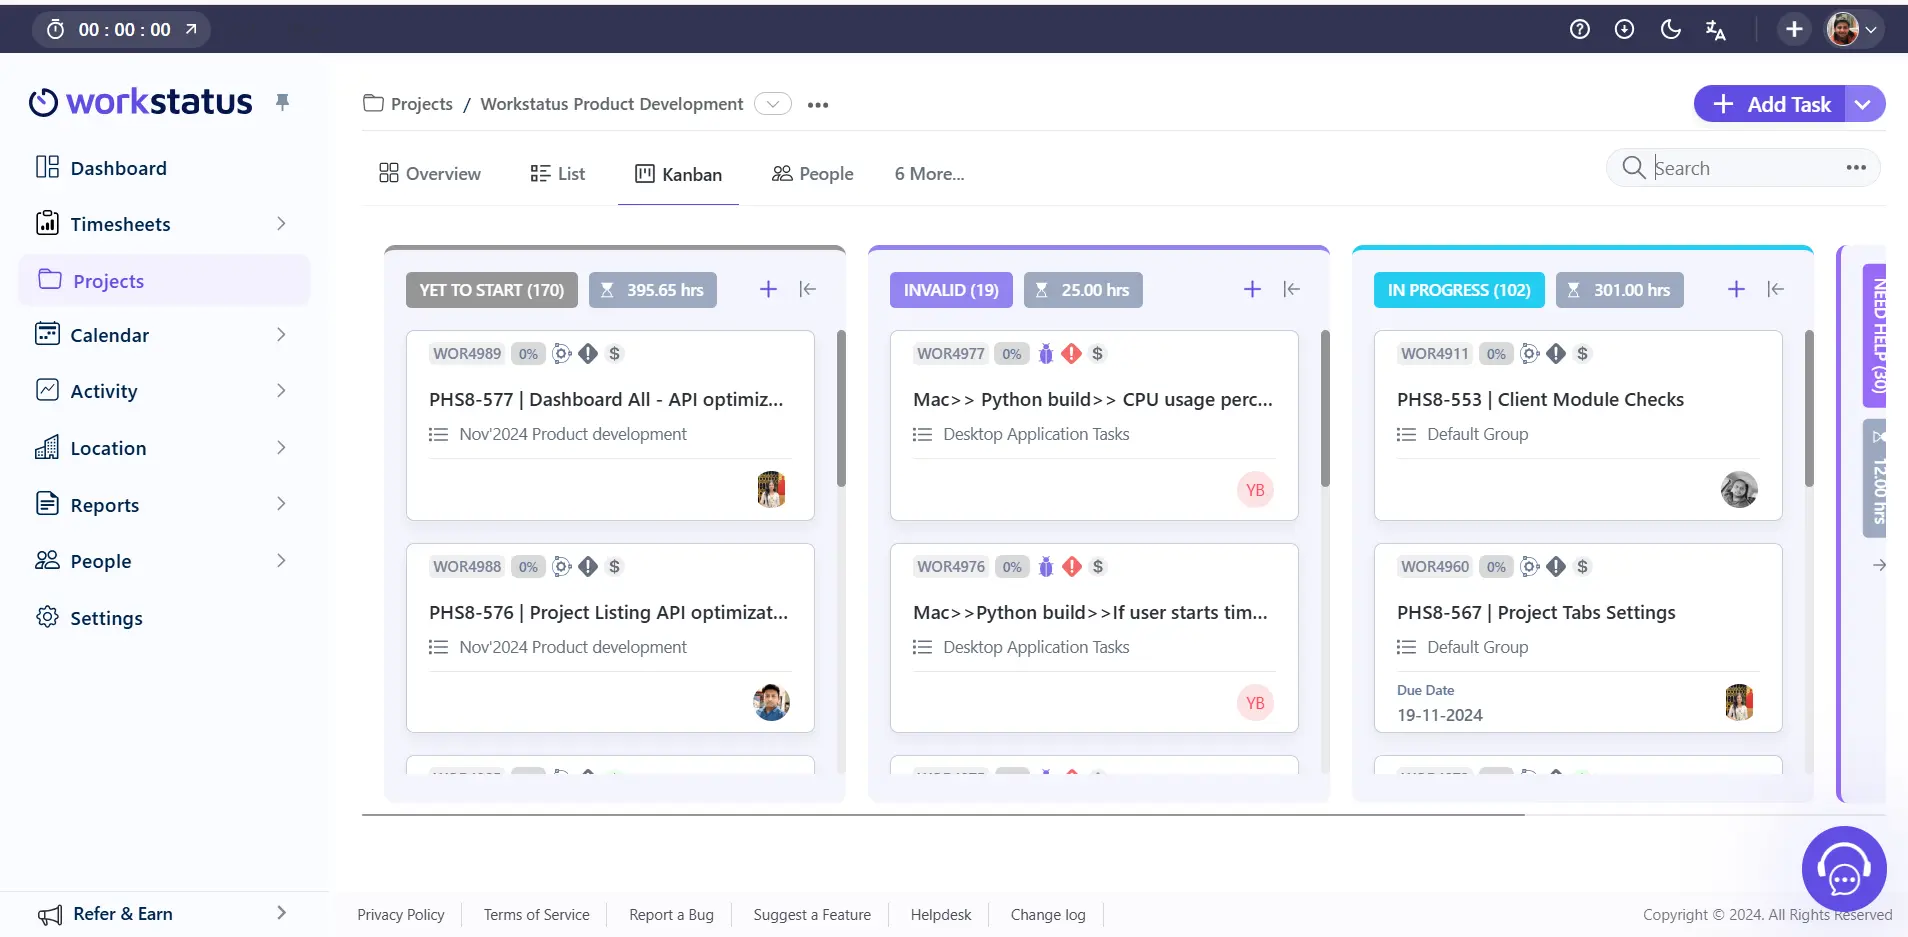The image size is (1908, 937).
Task: Click the download app icon
Action: coord(1625,29)
